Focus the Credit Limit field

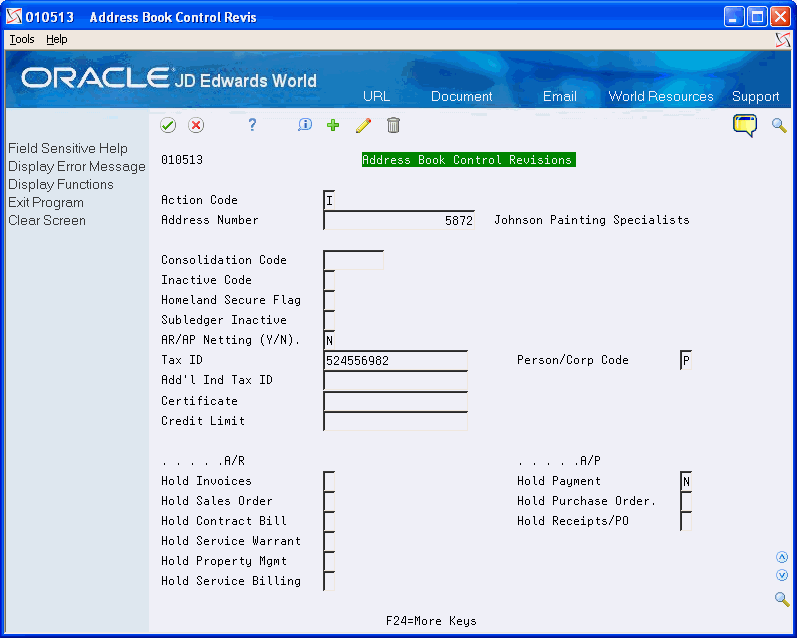pos(395,421)
